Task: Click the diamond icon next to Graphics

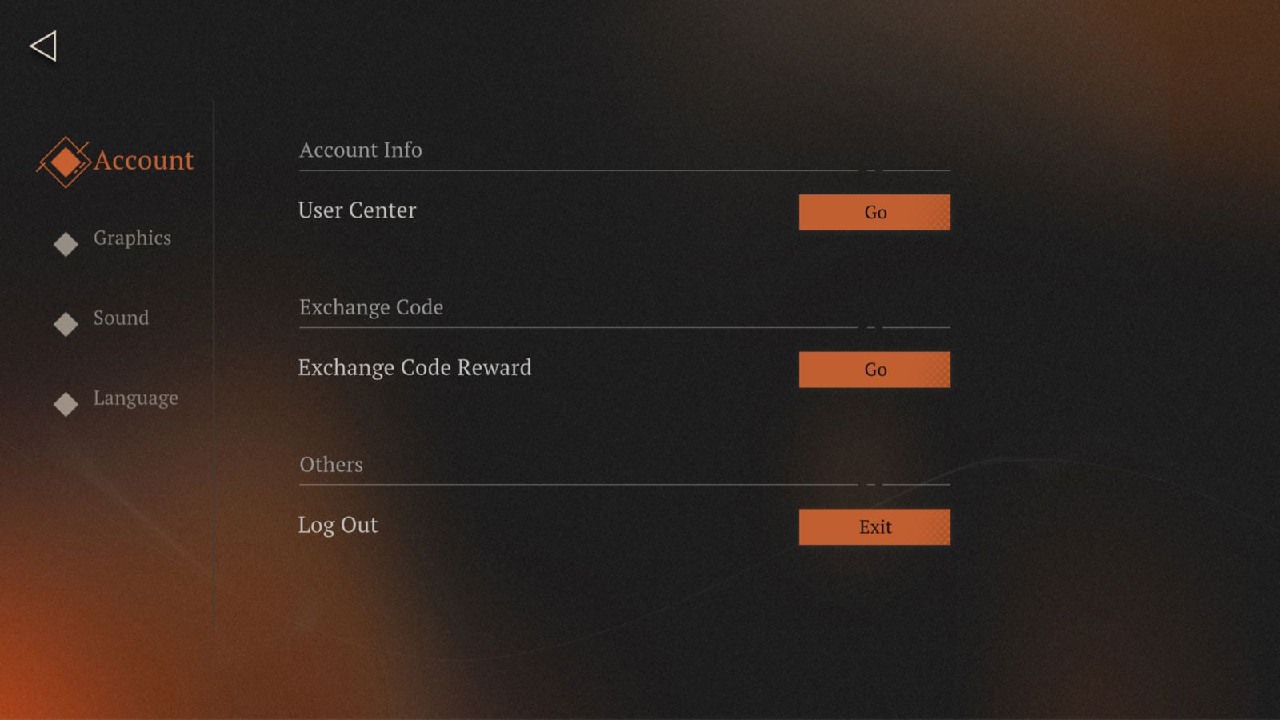Action: tap(65, 243)
